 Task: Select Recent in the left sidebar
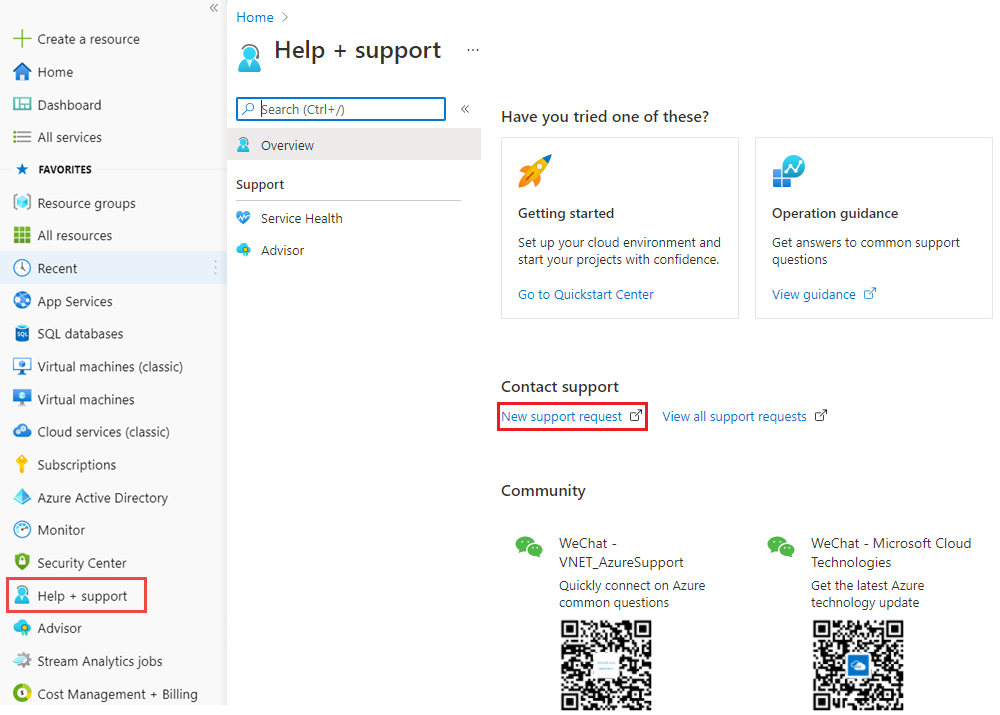point(114,268)
